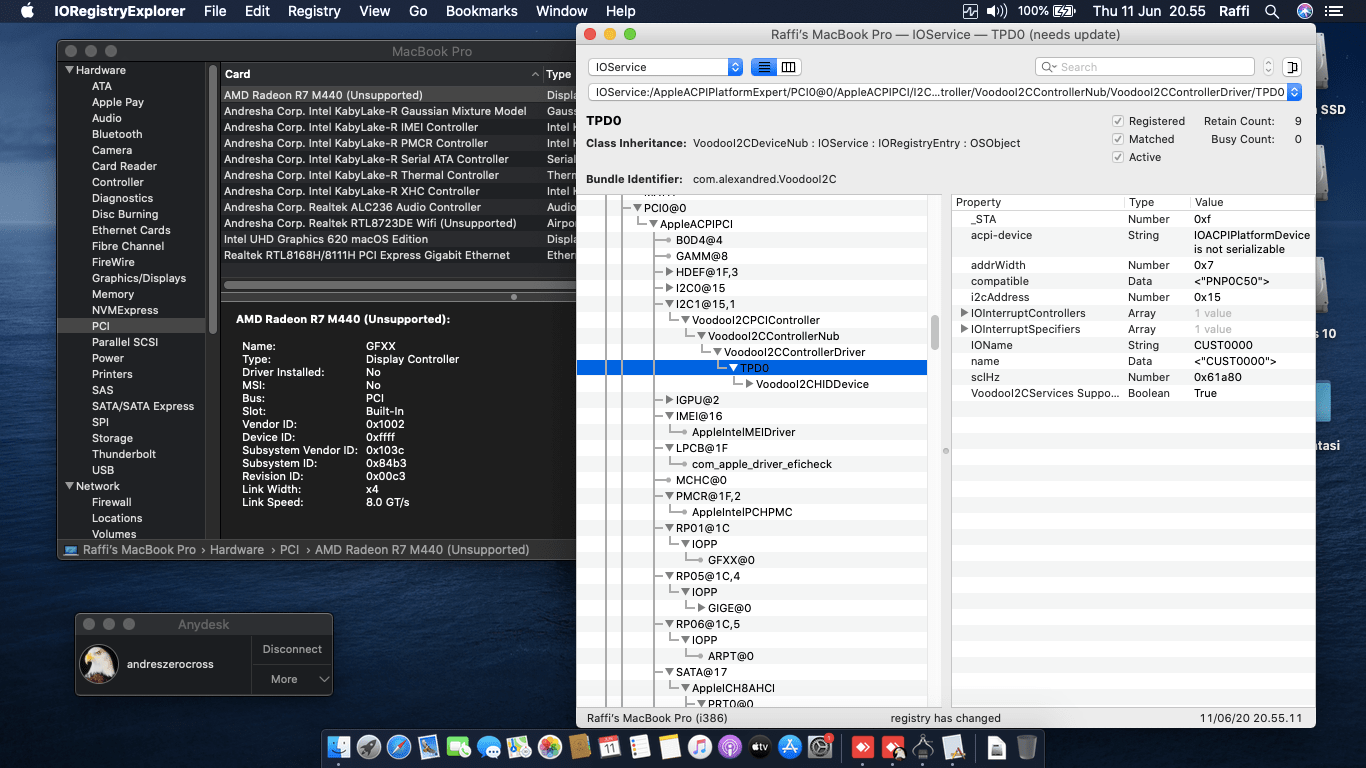Open the Apple menu
Screen dimensions: 1366x768
[x=27, y=11]
